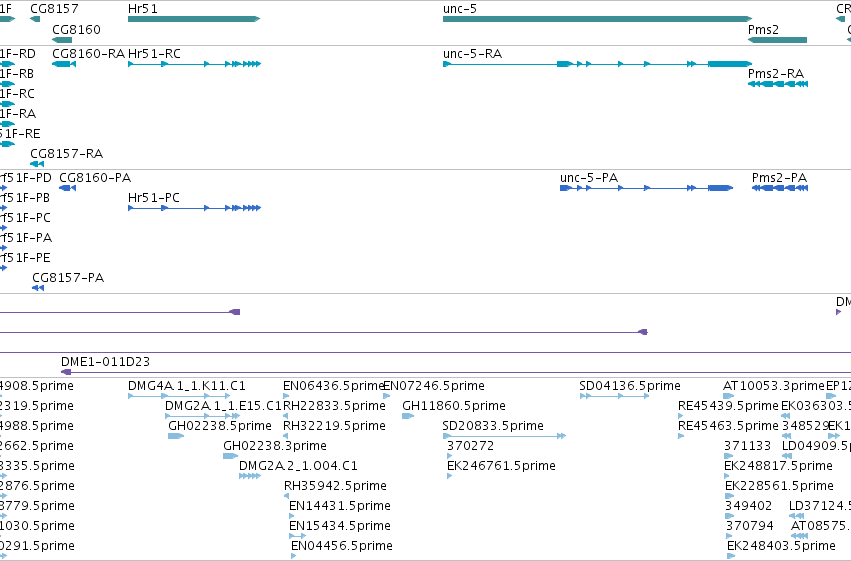Select the EN14431.5prime label
This screenshot has height=561, width=851.
point(340,506)
